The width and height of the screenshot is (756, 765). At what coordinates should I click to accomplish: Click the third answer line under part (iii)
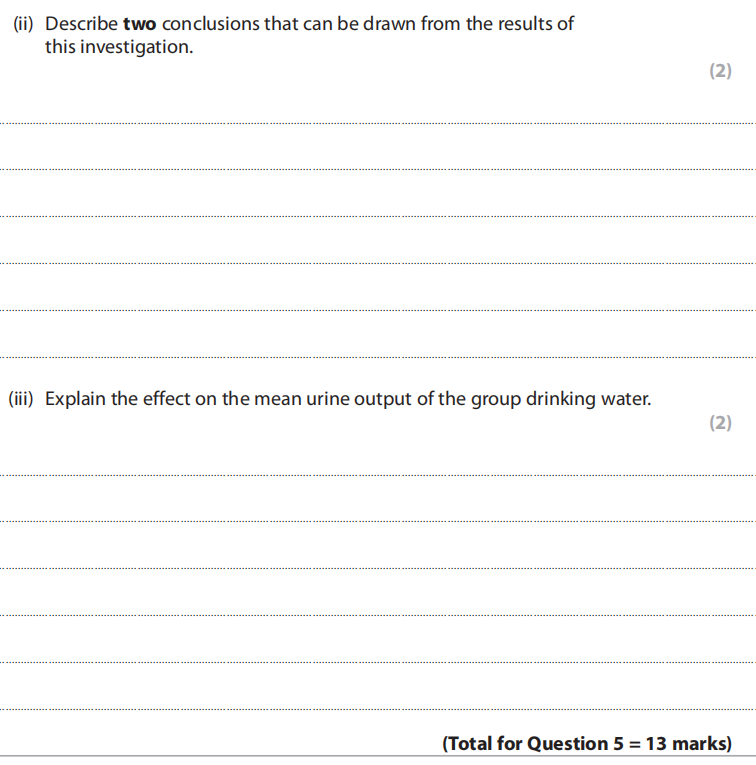[378, 568]
